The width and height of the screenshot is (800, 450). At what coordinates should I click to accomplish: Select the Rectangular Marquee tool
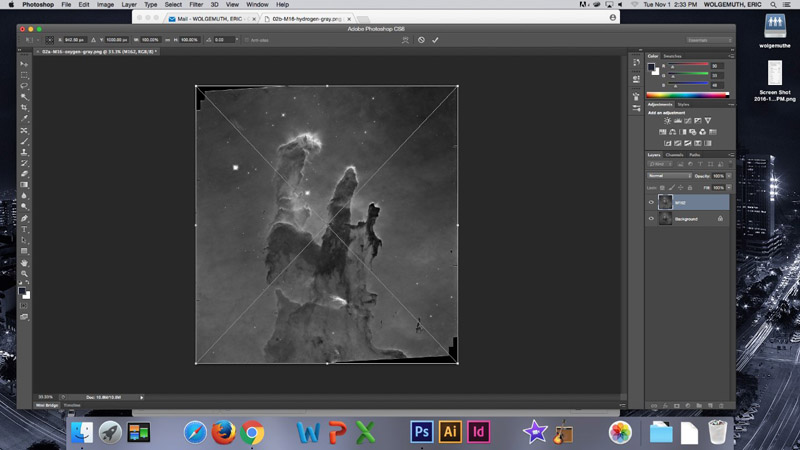click(x=25, y=74)
